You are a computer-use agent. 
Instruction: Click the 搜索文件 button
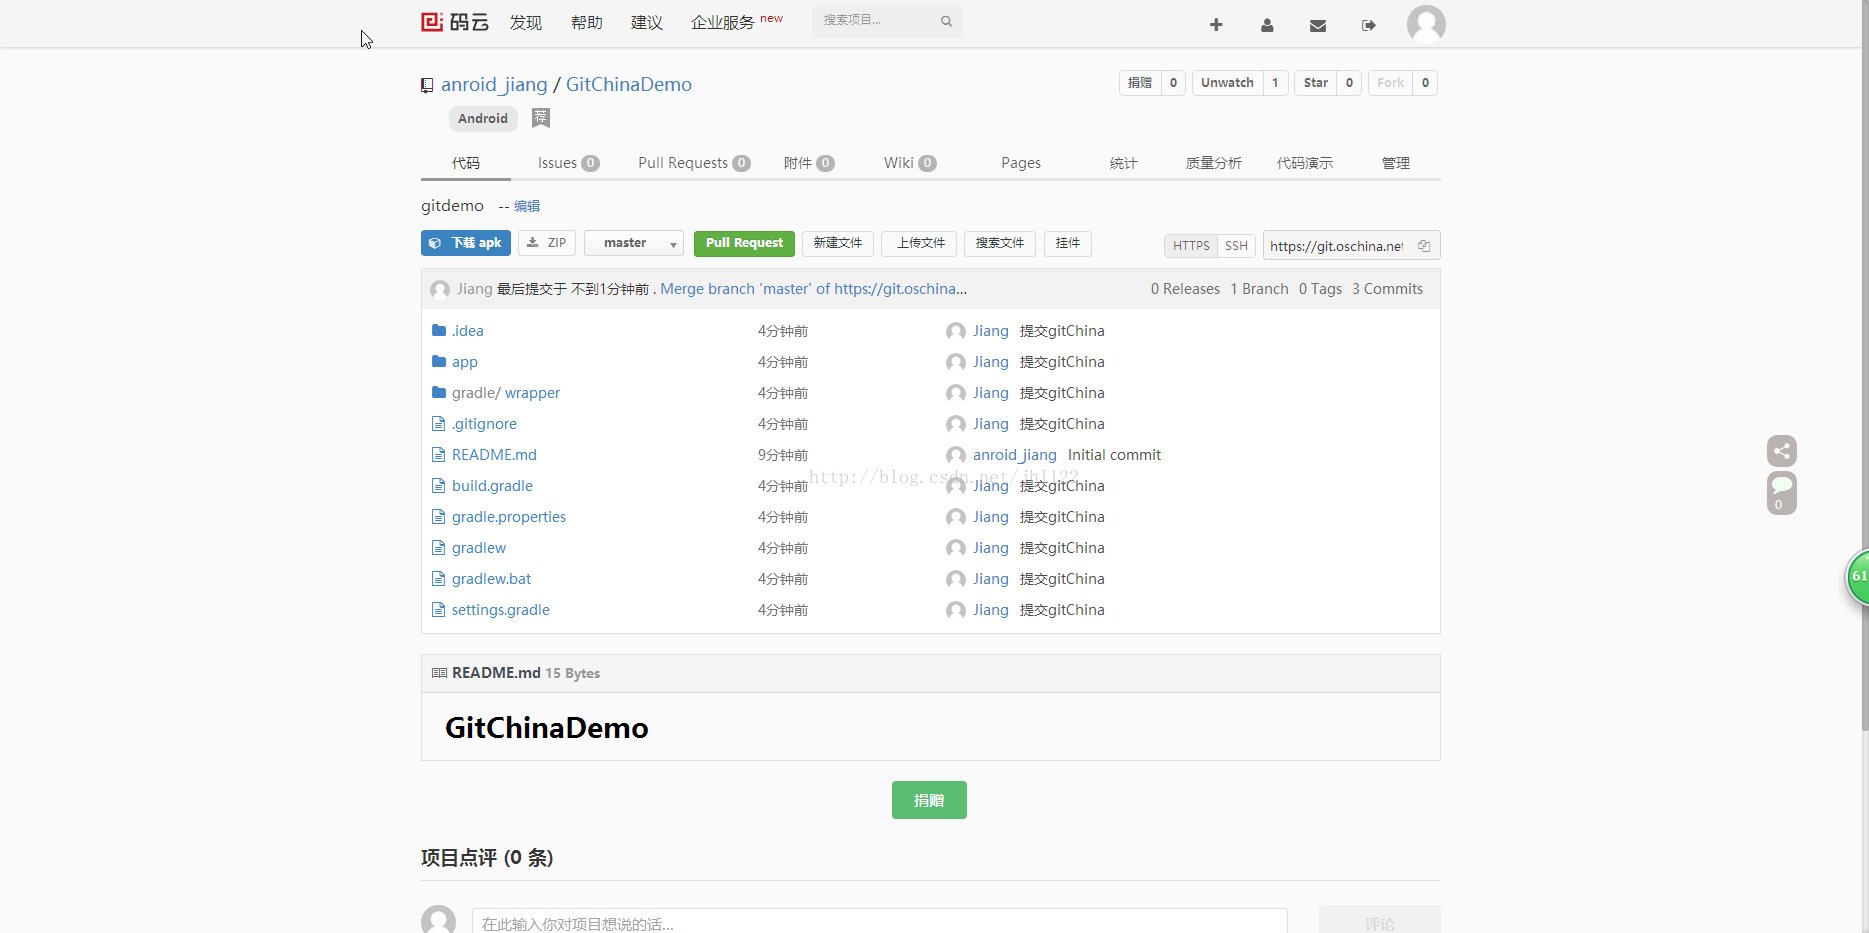coord(1000,243)
